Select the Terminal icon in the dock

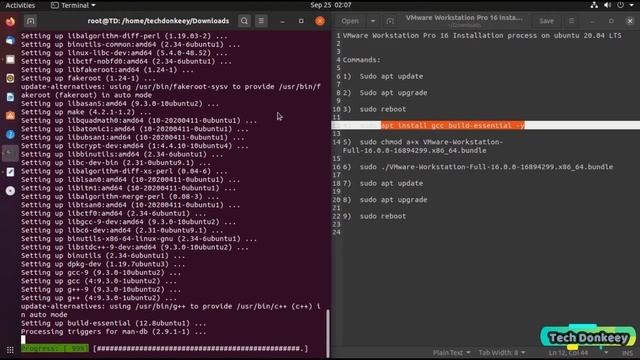pos(10,153)
